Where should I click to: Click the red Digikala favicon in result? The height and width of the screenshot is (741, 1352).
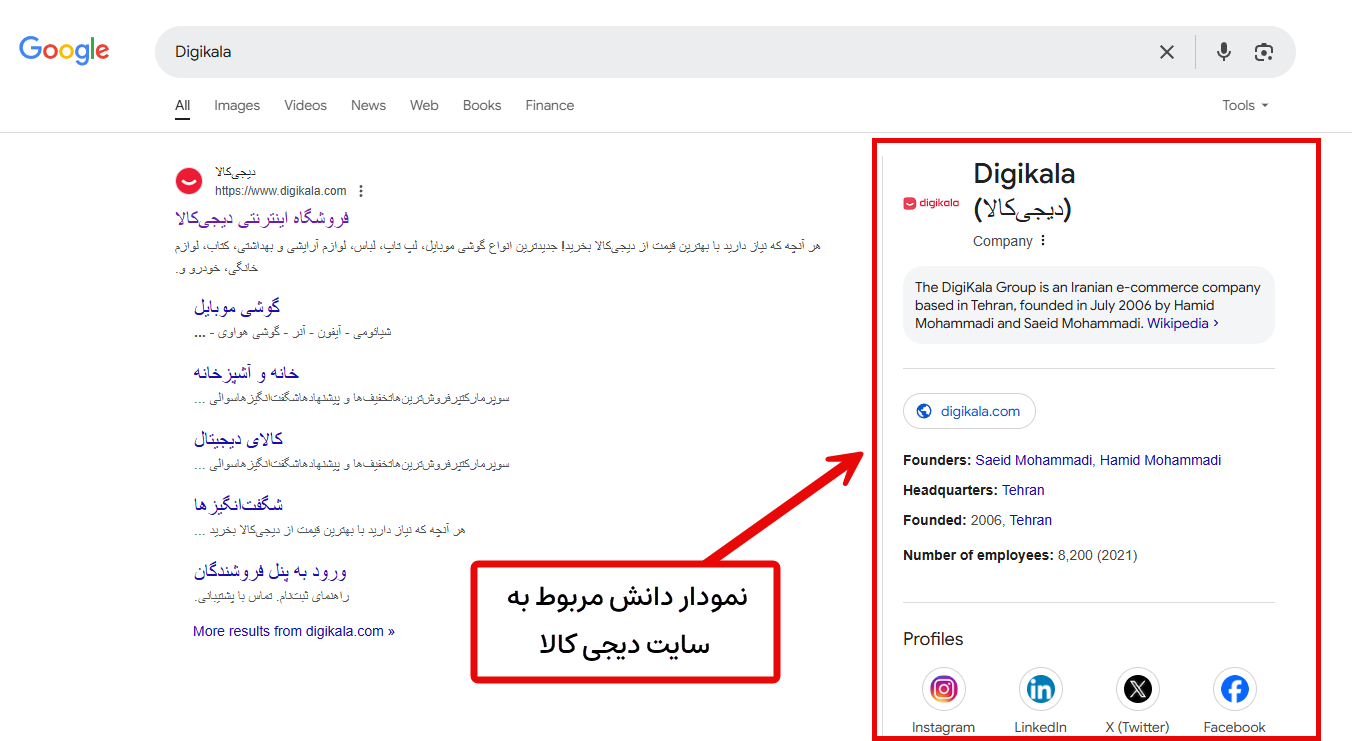[x=189, y=181]
